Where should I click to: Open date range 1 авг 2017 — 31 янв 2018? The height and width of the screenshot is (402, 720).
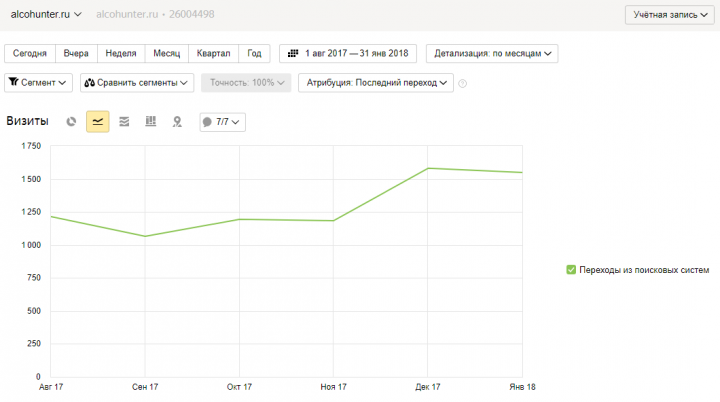(x=348, y=53)
